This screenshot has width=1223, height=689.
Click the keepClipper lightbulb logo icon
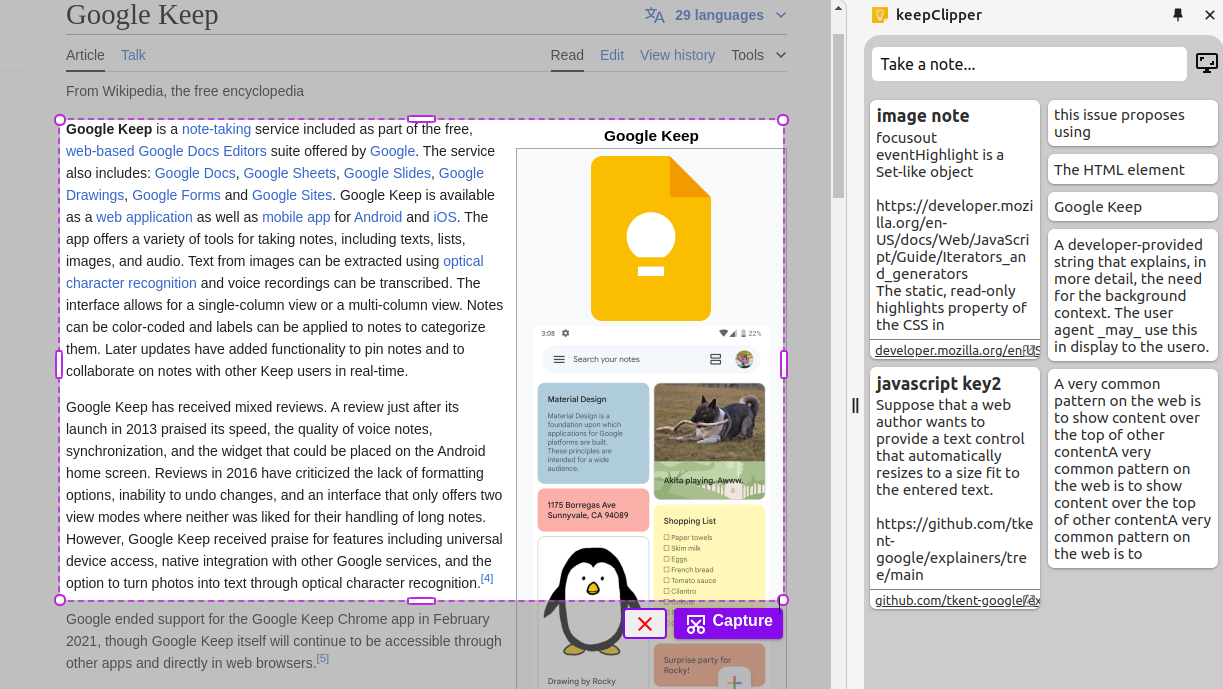coord(880,15)
